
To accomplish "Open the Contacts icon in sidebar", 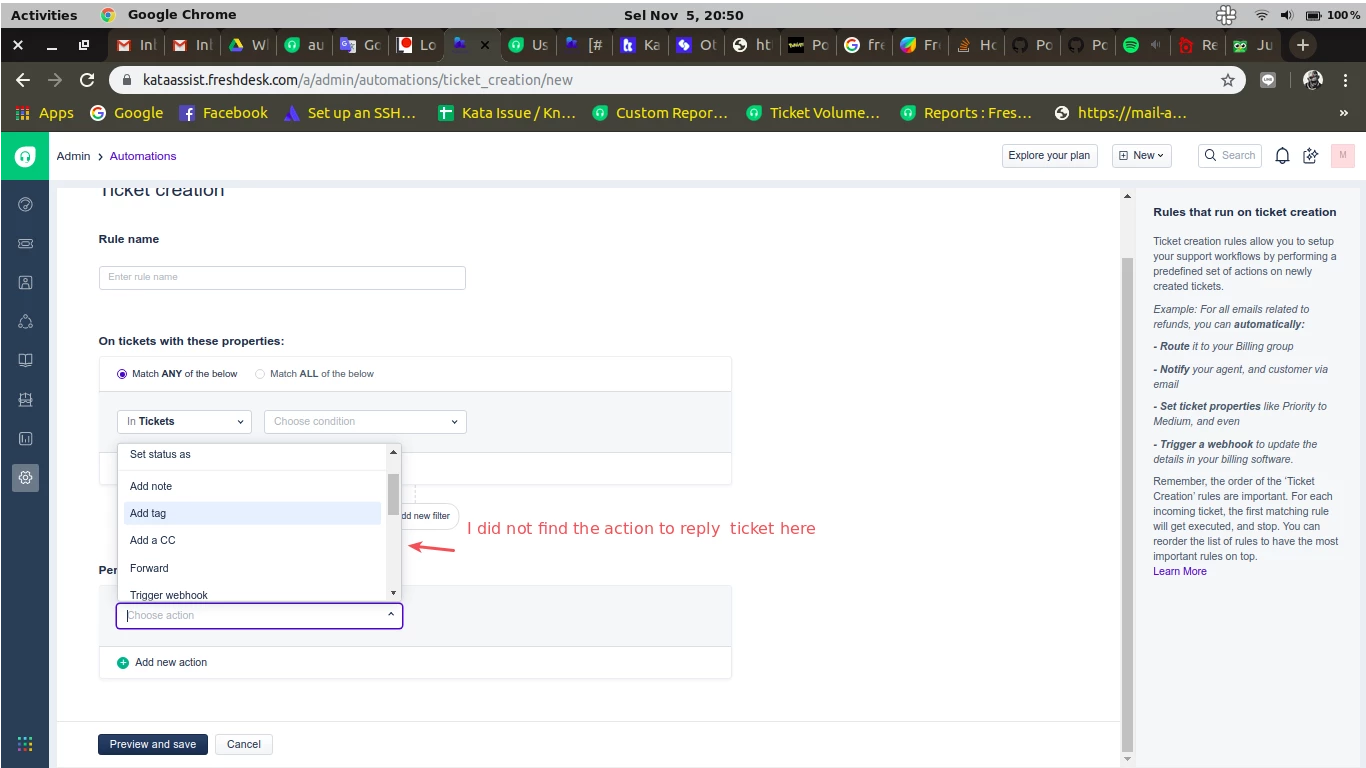I will pos(26,283).
